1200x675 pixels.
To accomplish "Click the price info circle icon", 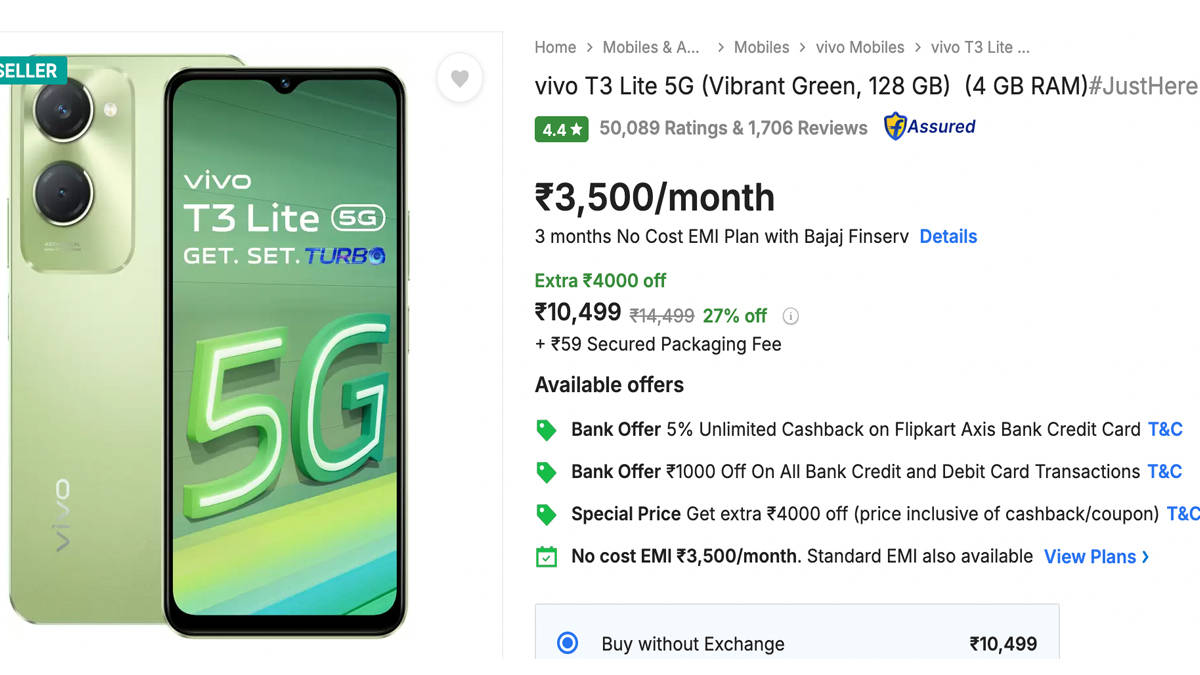I will [790, 316].
